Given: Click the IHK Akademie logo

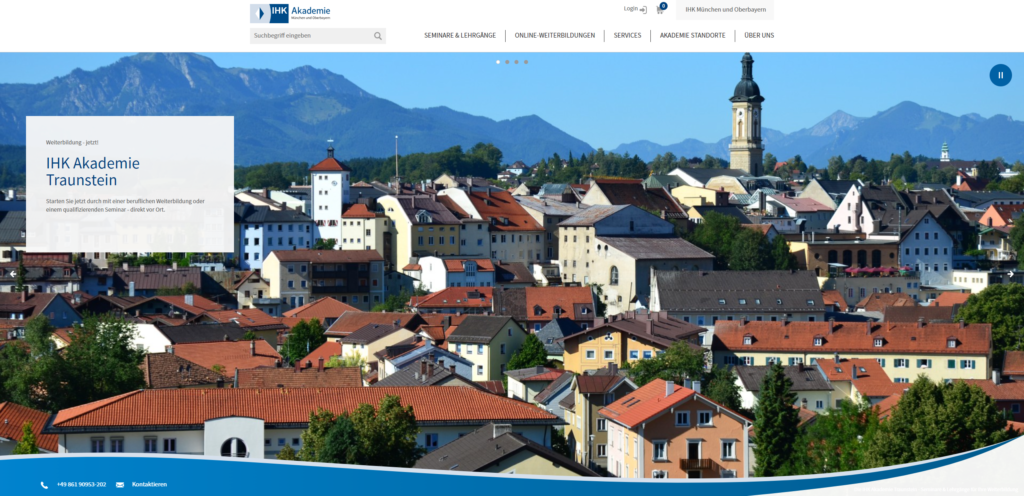Looking at the screenshot, I should [x=291, y=13].
